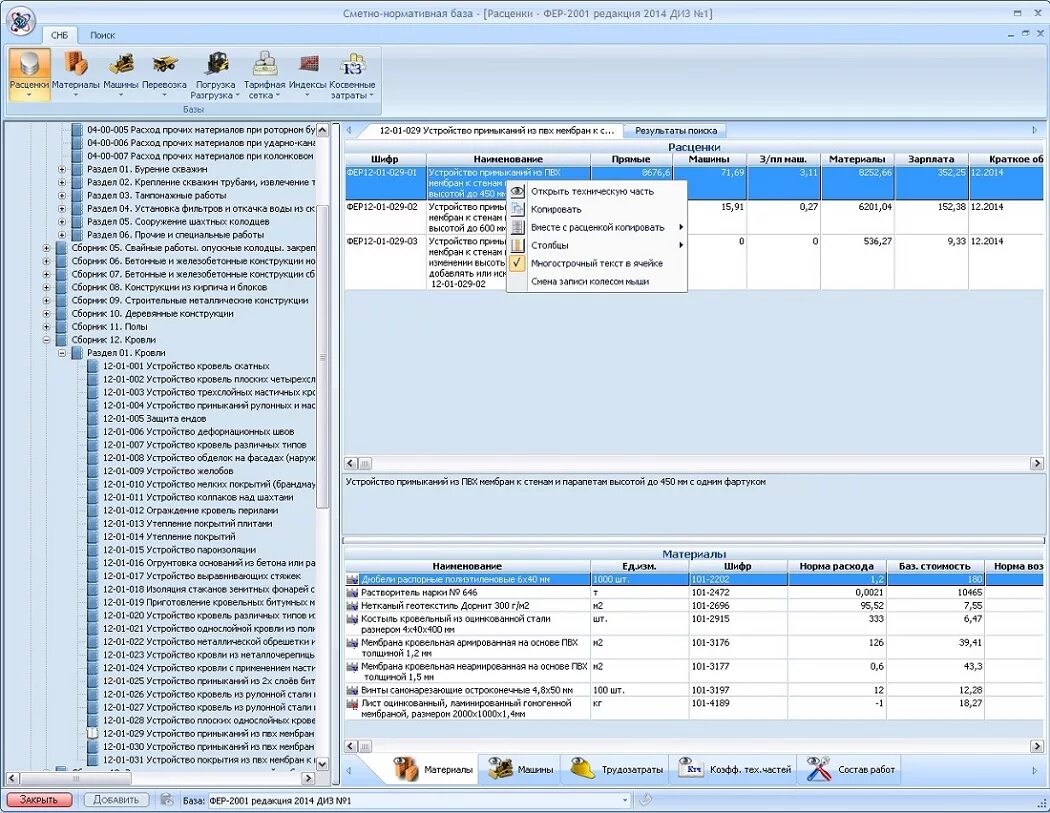Screen dimensions: 1050x813
Task: Expand Раздел 01. Бурение скважин
Action: [x=62, y=169]
